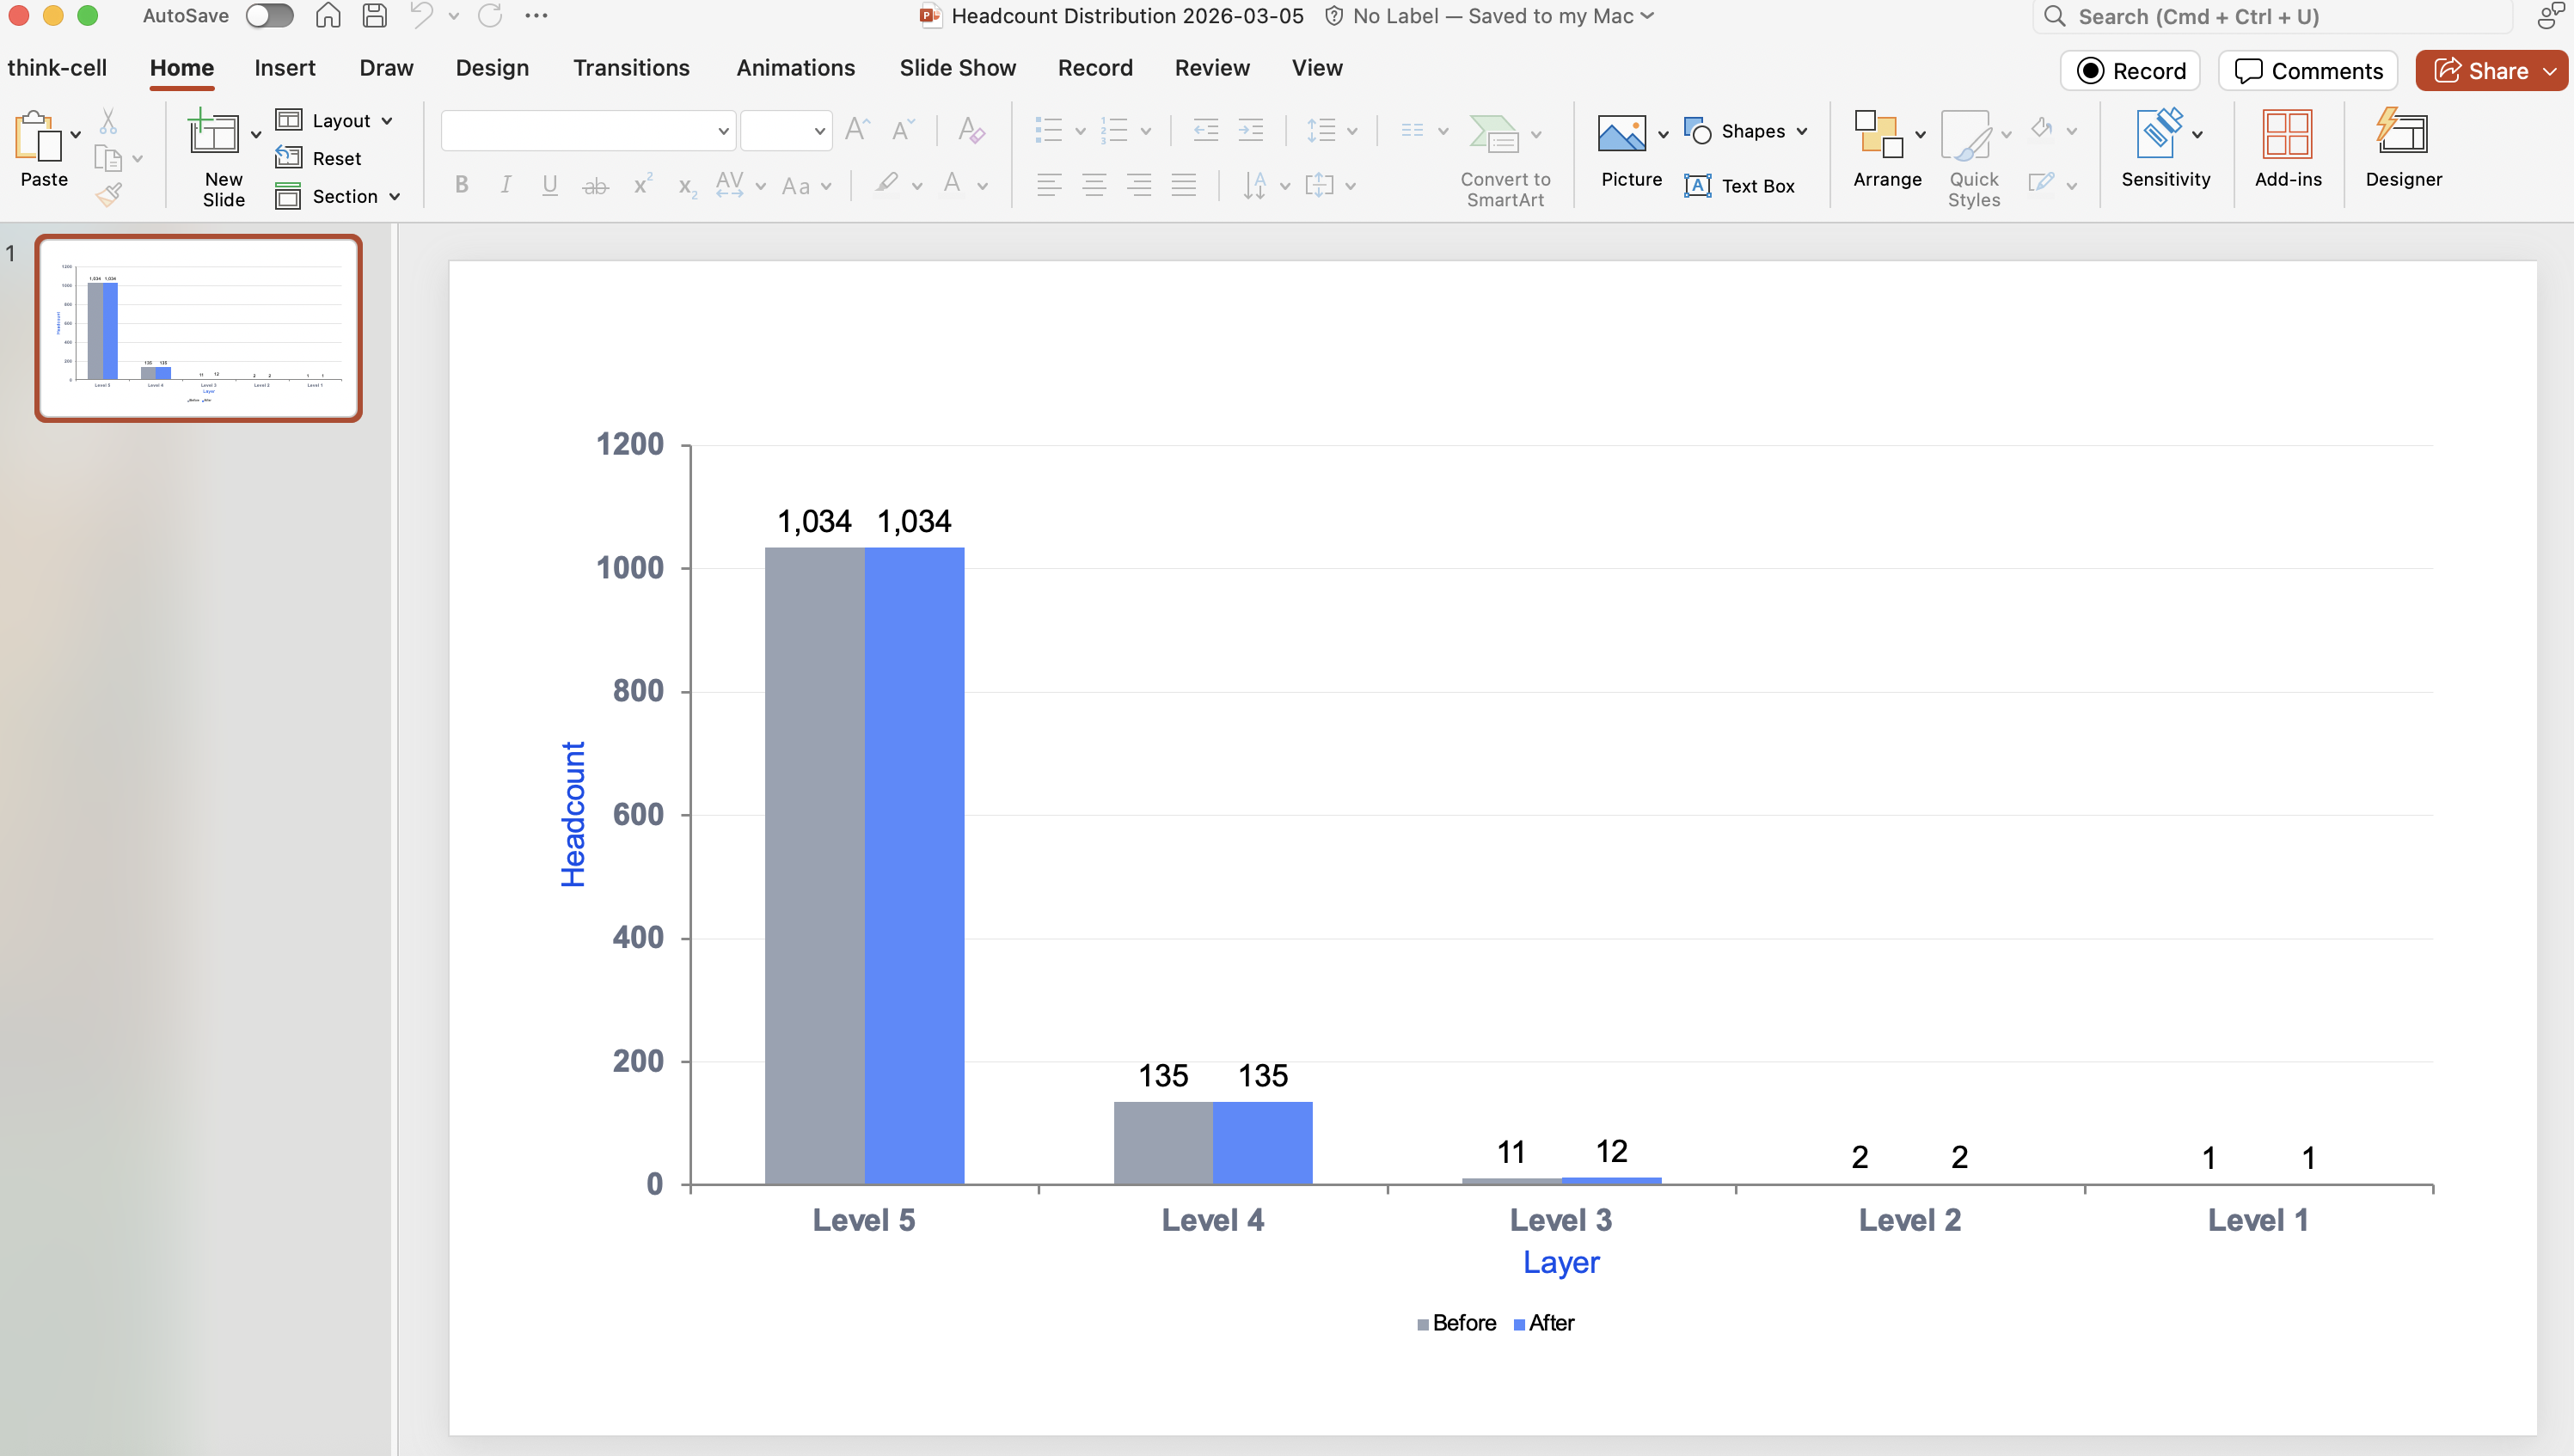The height and width of the screenshot is (1456, 2574).
Task: Toggle underline formatting button
Action: tap(549, 185)
